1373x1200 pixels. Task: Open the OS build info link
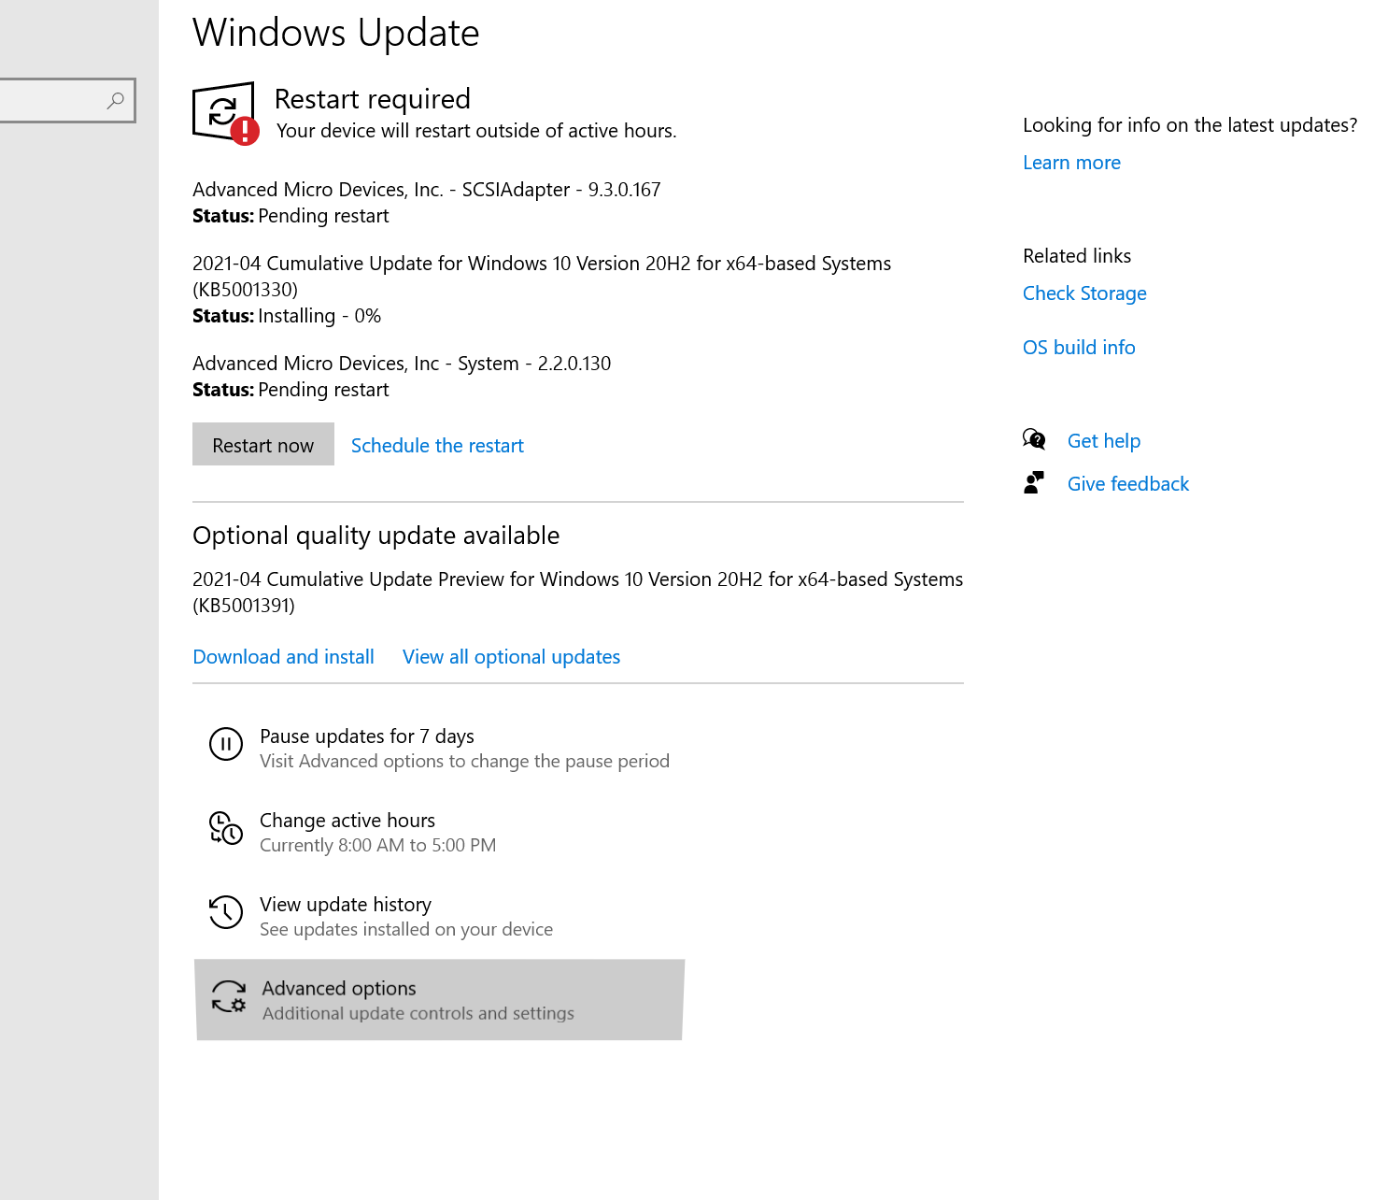point(1079,347)
